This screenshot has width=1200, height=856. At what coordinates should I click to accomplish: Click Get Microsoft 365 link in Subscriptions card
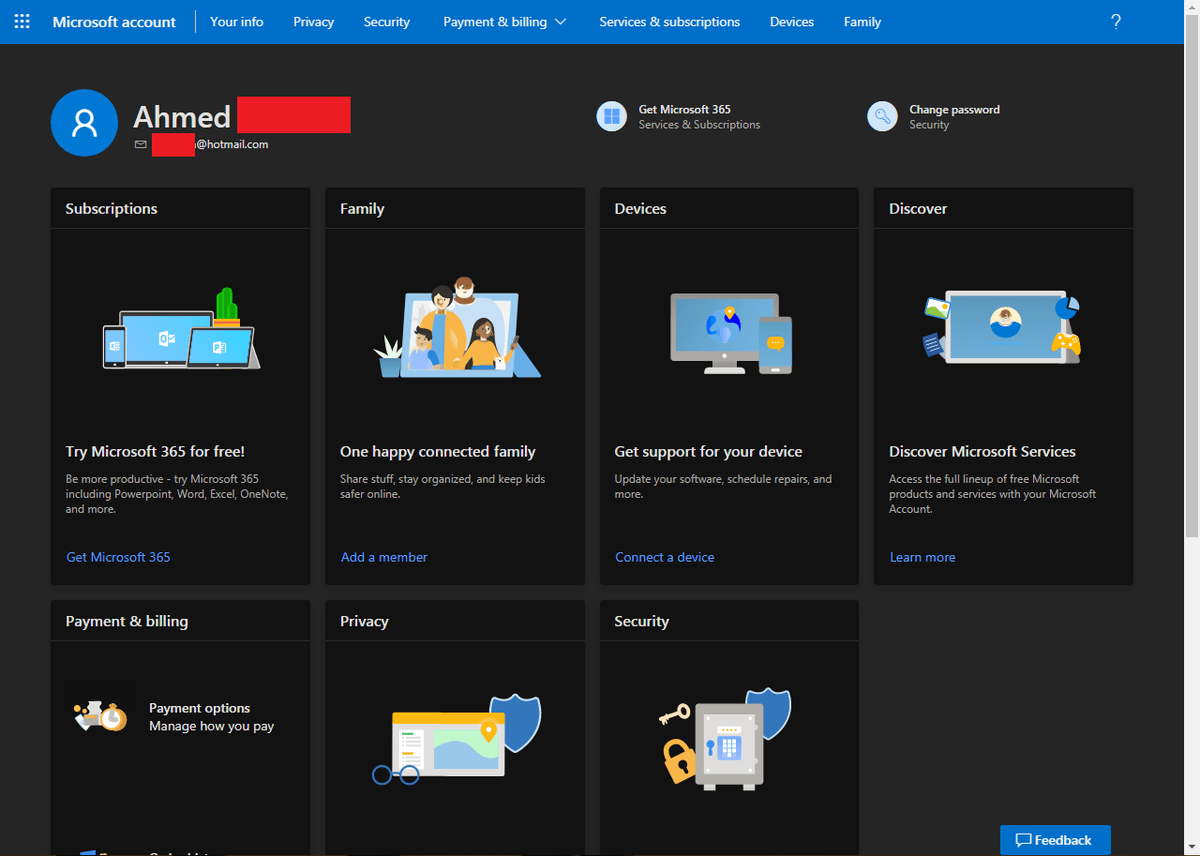(x=118, y=557)
